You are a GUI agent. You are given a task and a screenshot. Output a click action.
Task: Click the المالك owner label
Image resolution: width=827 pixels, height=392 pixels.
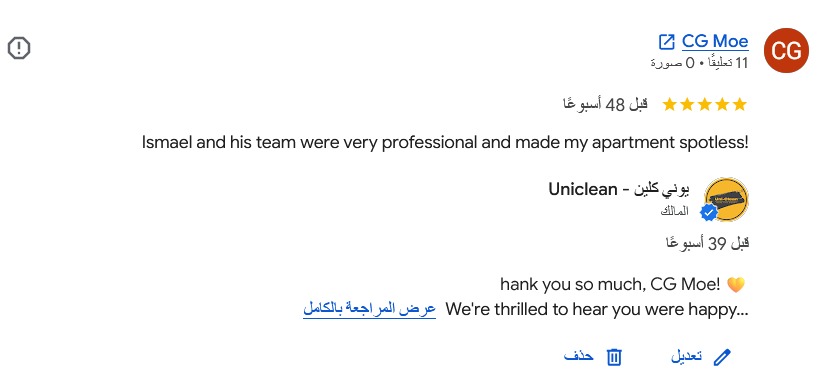(675, 212)
